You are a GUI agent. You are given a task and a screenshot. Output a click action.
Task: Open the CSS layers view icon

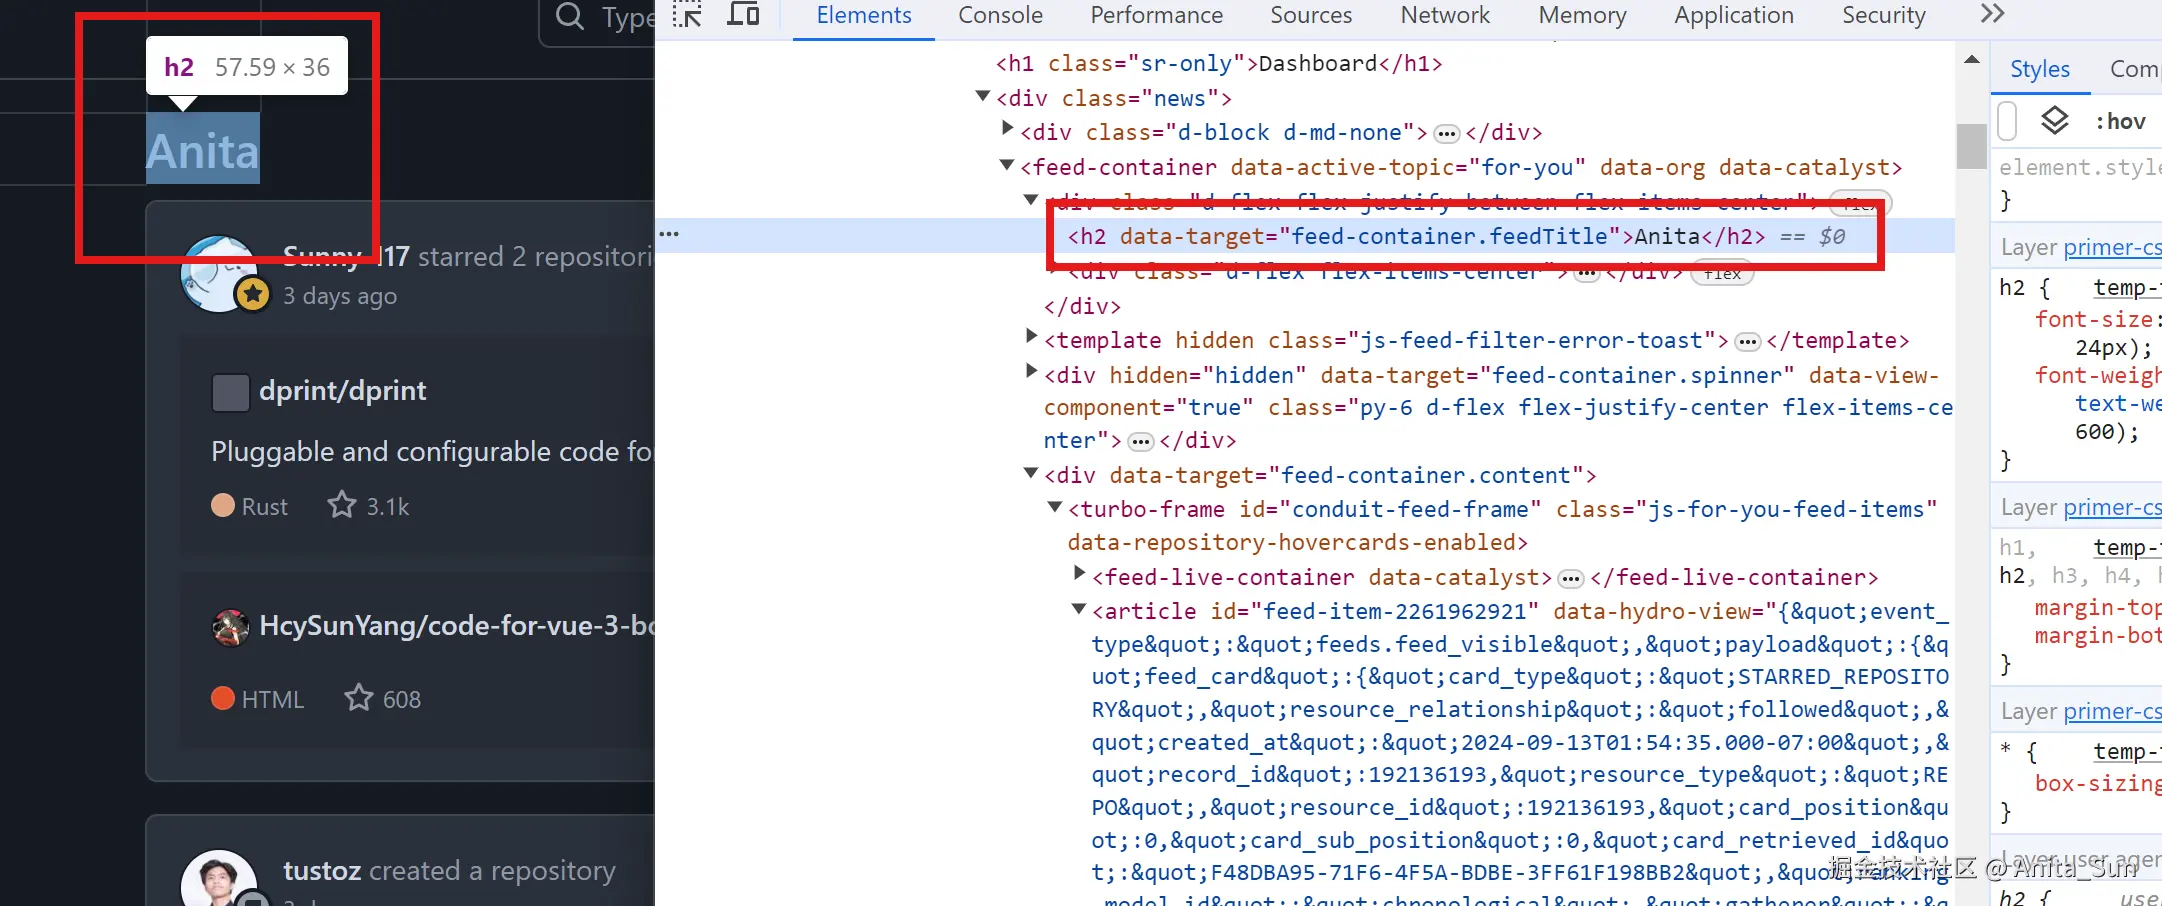click(2054, 121)
